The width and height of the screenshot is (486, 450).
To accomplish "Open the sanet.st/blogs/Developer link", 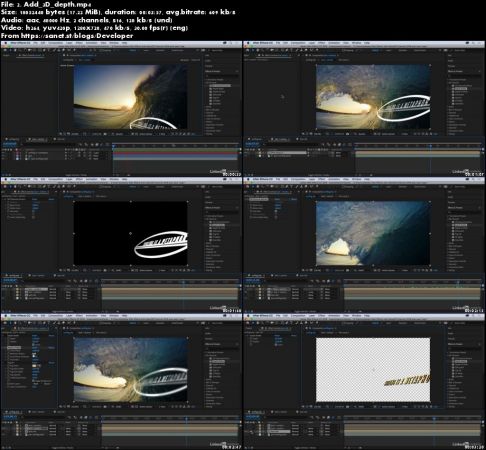I will tap(77, 36).
